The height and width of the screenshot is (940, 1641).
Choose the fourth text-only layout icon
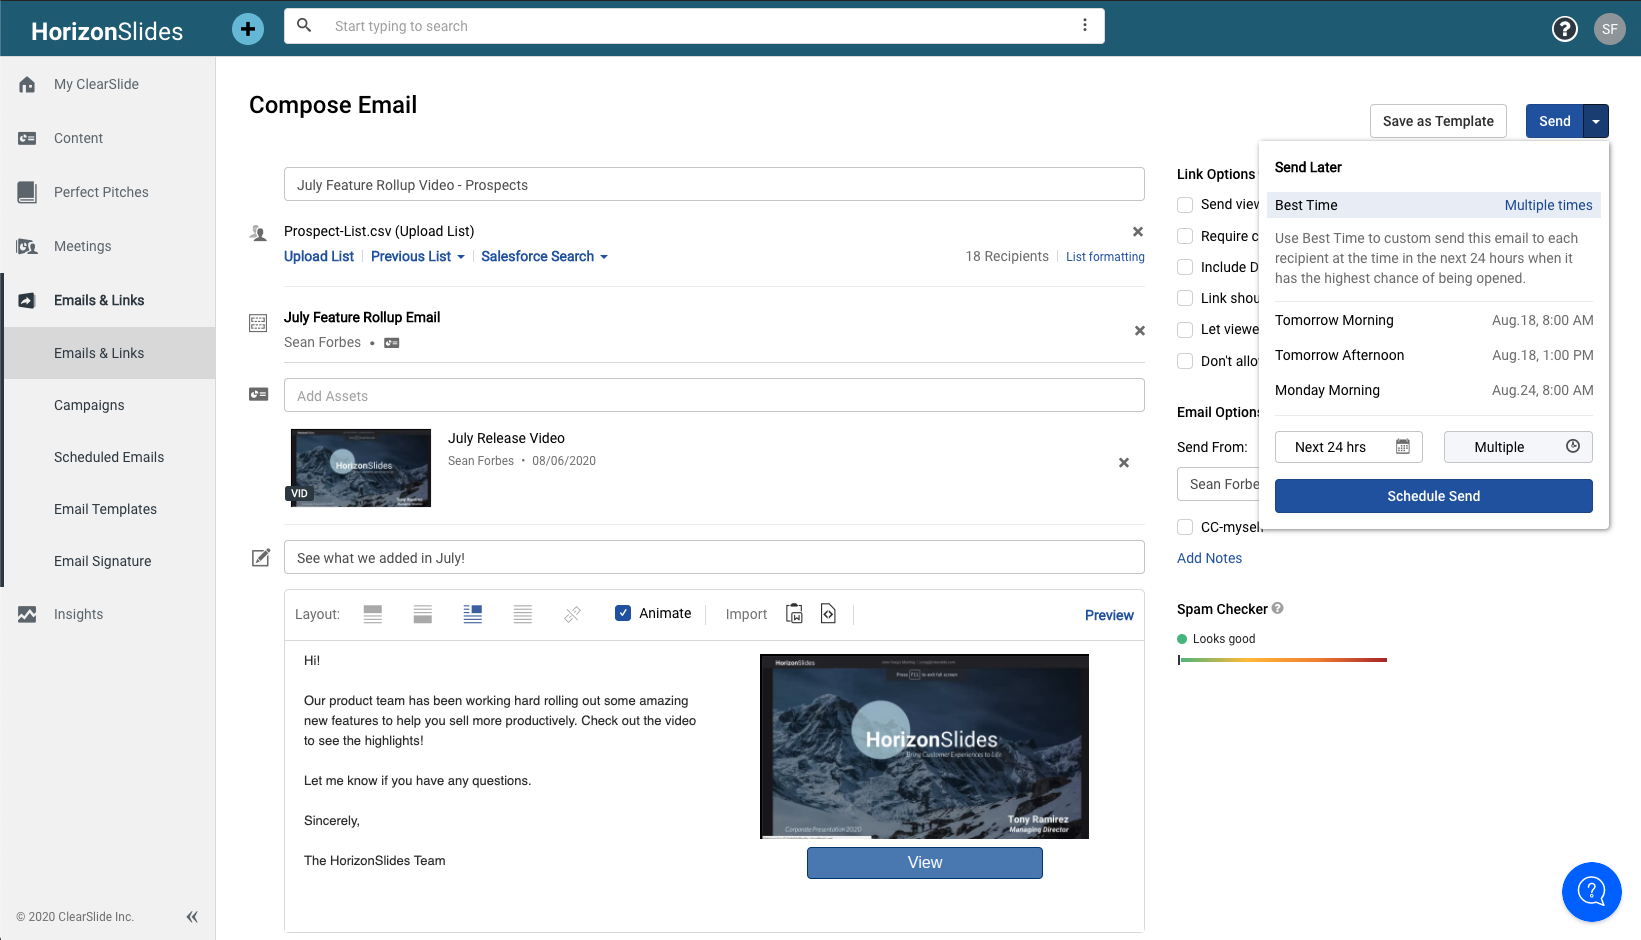tap(523, 614)
